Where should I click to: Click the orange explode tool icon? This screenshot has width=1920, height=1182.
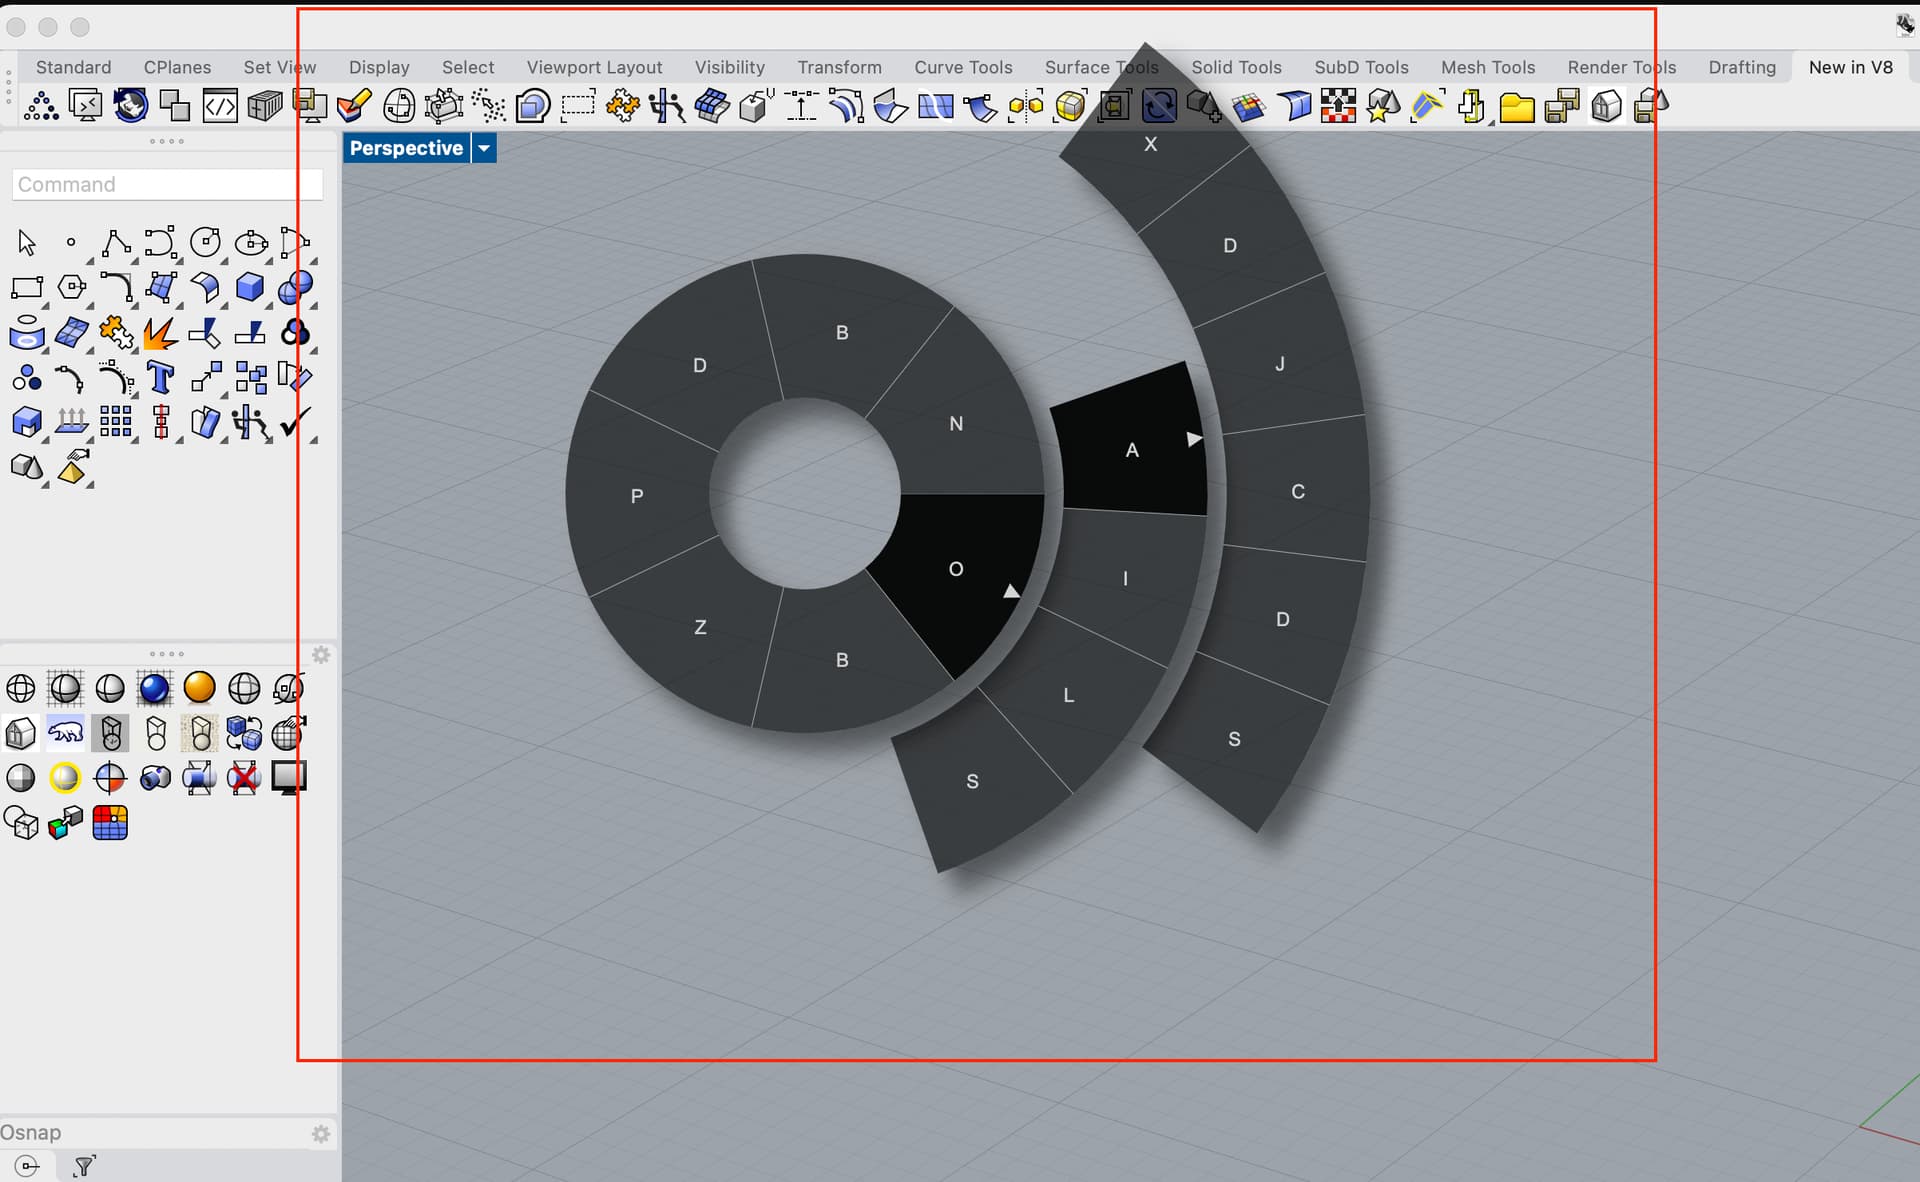click(160, 333)
